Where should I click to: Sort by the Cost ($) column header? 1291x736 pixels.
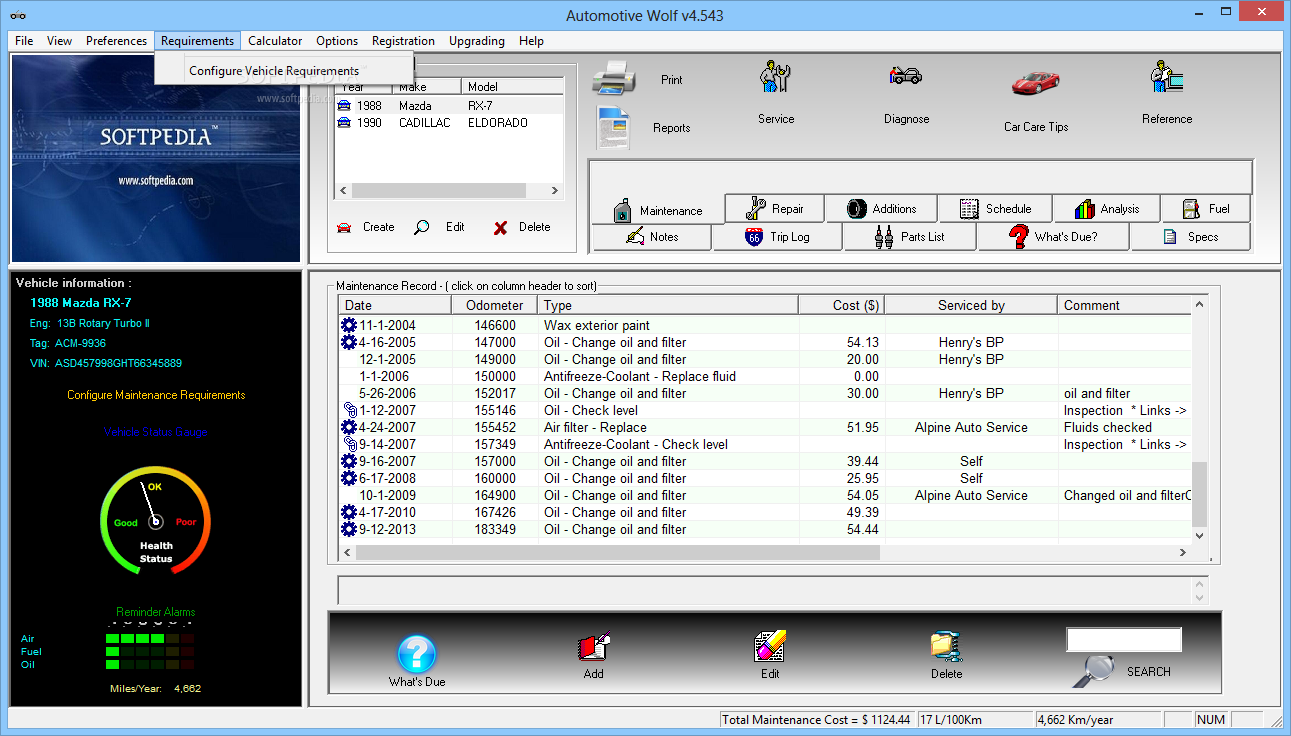pos(841,305)
